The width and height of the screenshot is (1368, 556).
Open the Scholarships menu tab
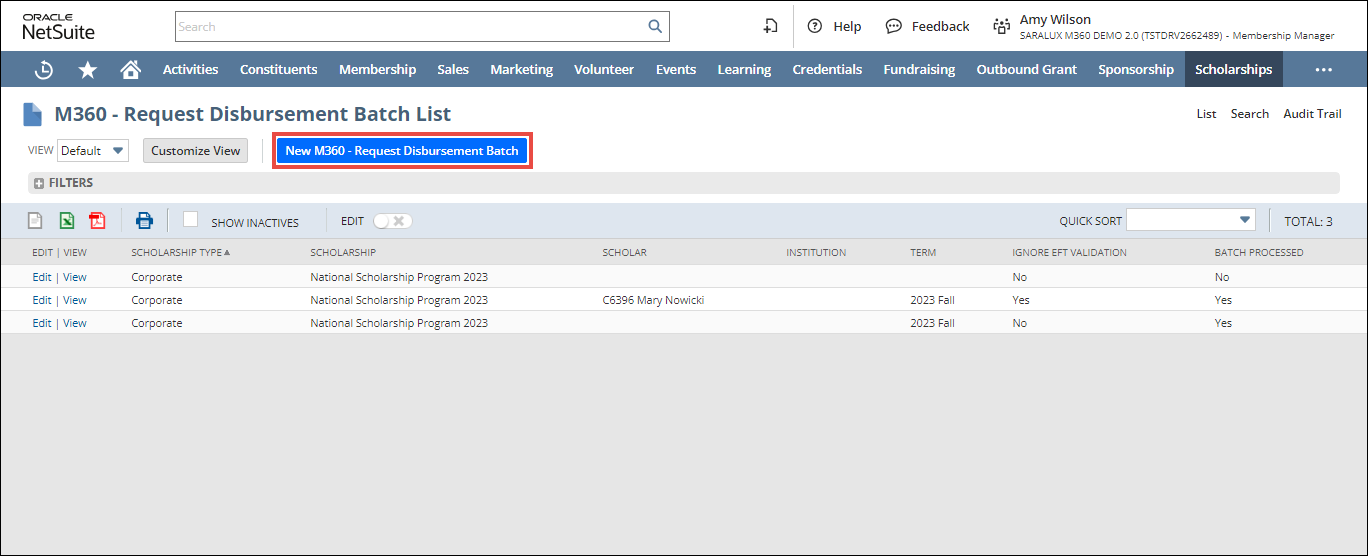(x=1233, y=70)
